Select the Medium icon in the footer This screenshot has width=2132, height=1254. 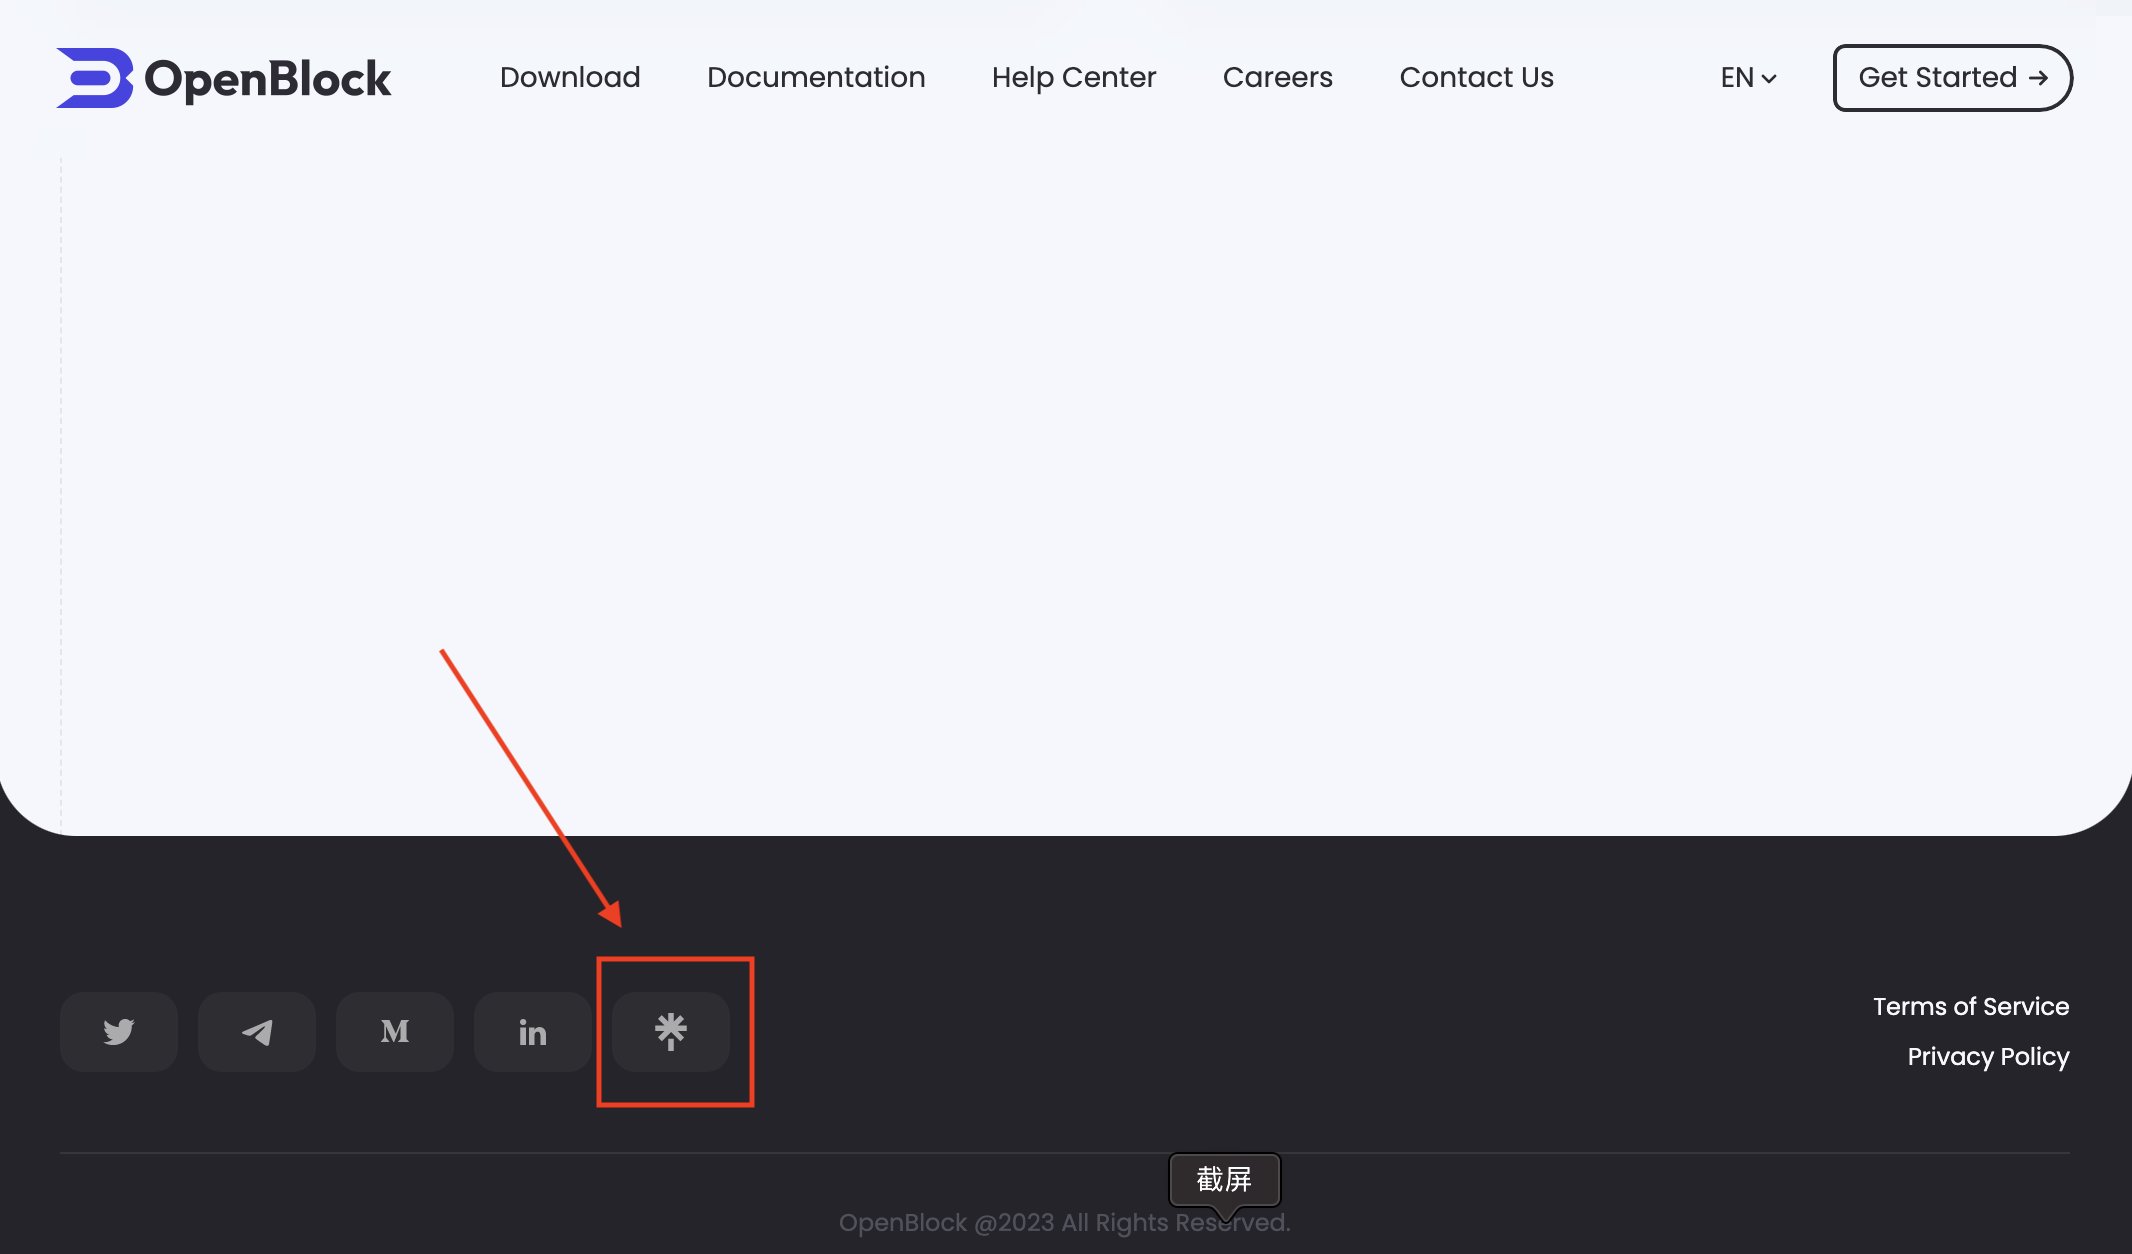tap(394, 1031)
